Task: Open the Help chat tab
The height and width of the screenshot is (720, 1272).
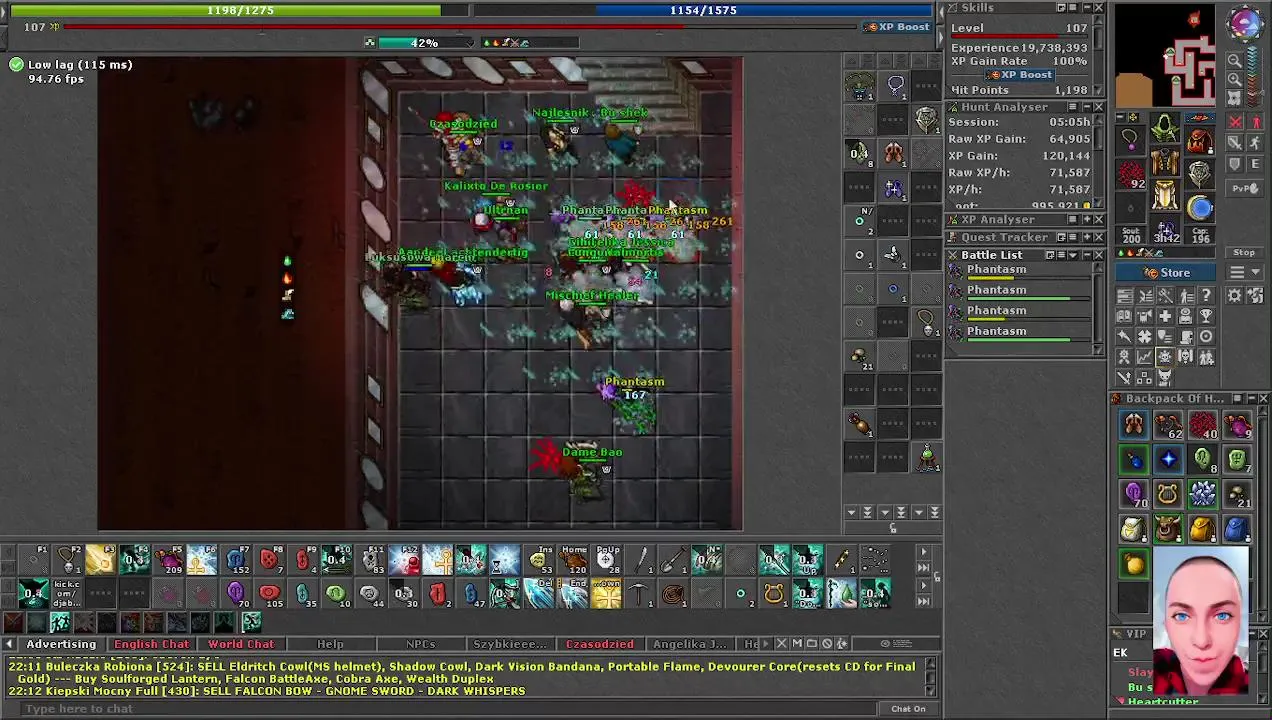Action: click(330, 644)
